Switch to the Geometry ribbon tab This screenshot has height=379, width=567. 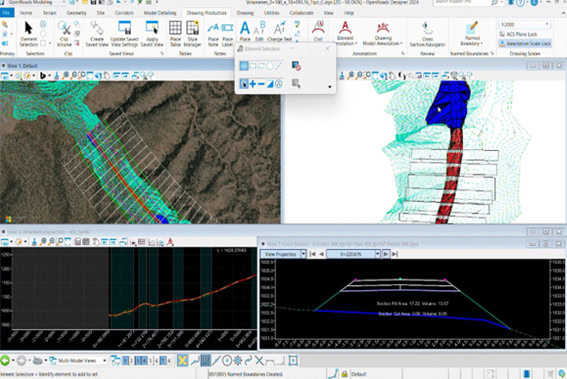coord(76,13)
